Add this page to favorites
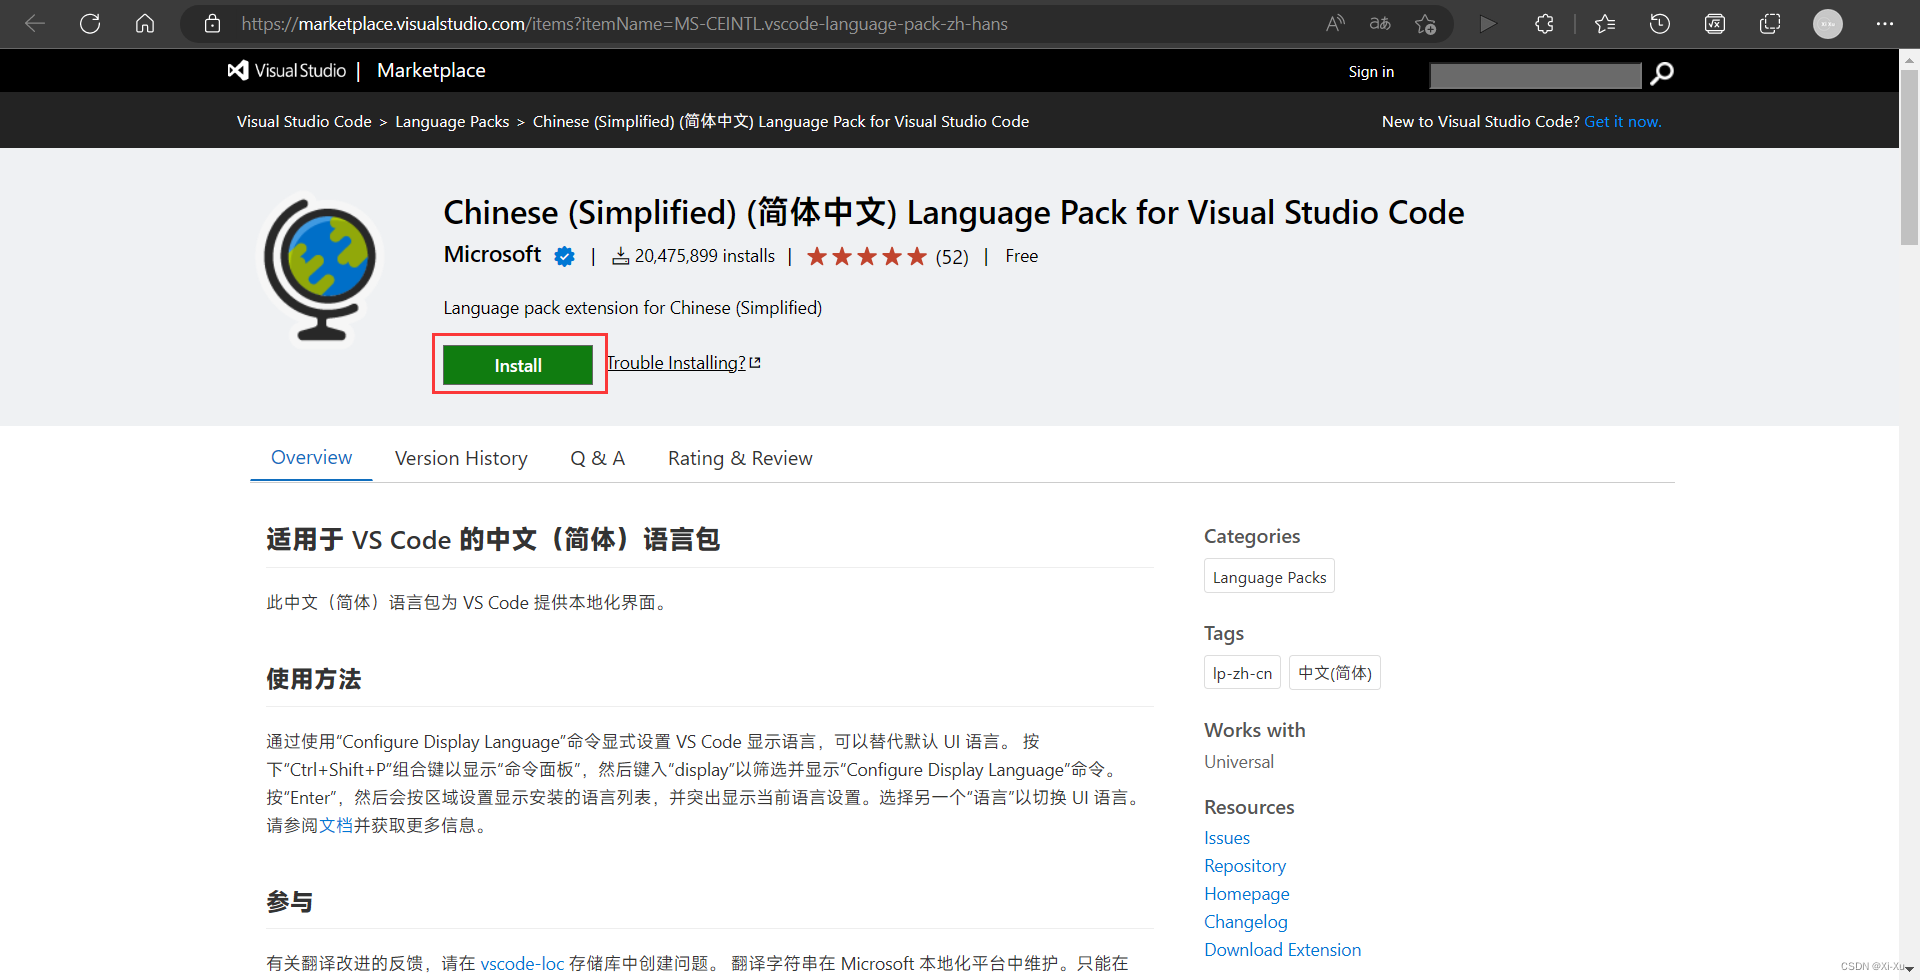This screenshot has width=1920, height=980. point(1426,23)
